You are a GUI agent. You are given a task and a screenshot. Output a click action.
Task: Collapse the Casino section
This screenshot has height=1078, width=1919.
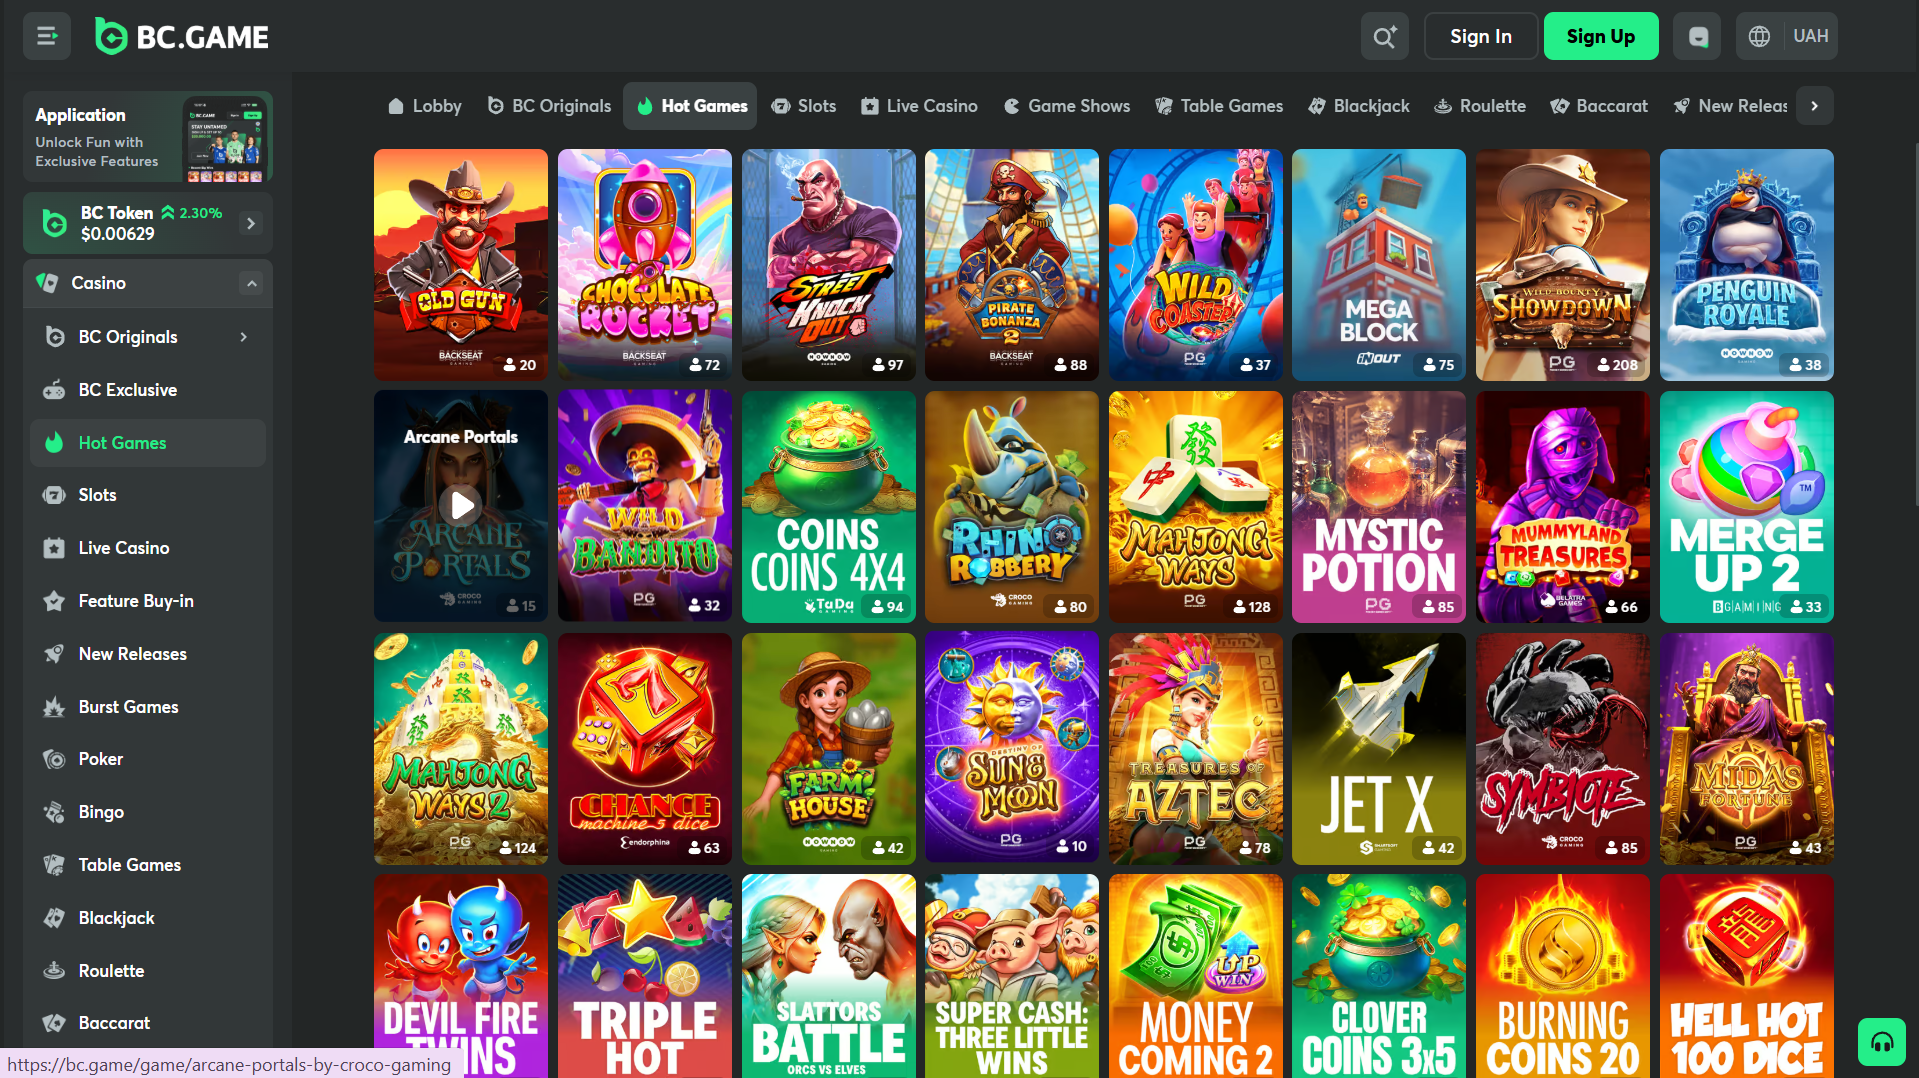pyautogui.click(x=251, y=283)
